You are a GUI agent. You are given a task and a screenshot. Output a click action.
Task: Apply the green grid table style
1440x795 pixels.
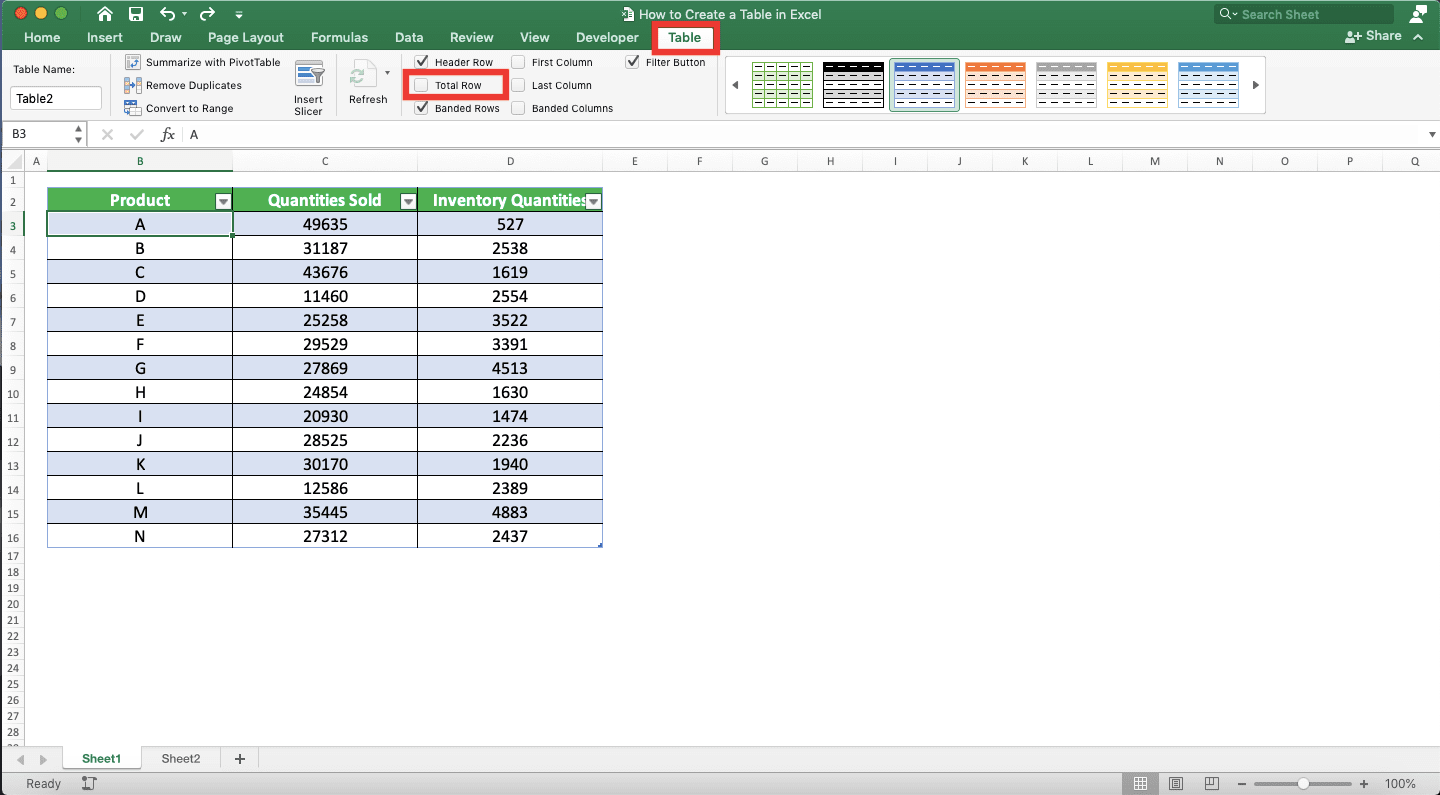click(x=782, y=85)
